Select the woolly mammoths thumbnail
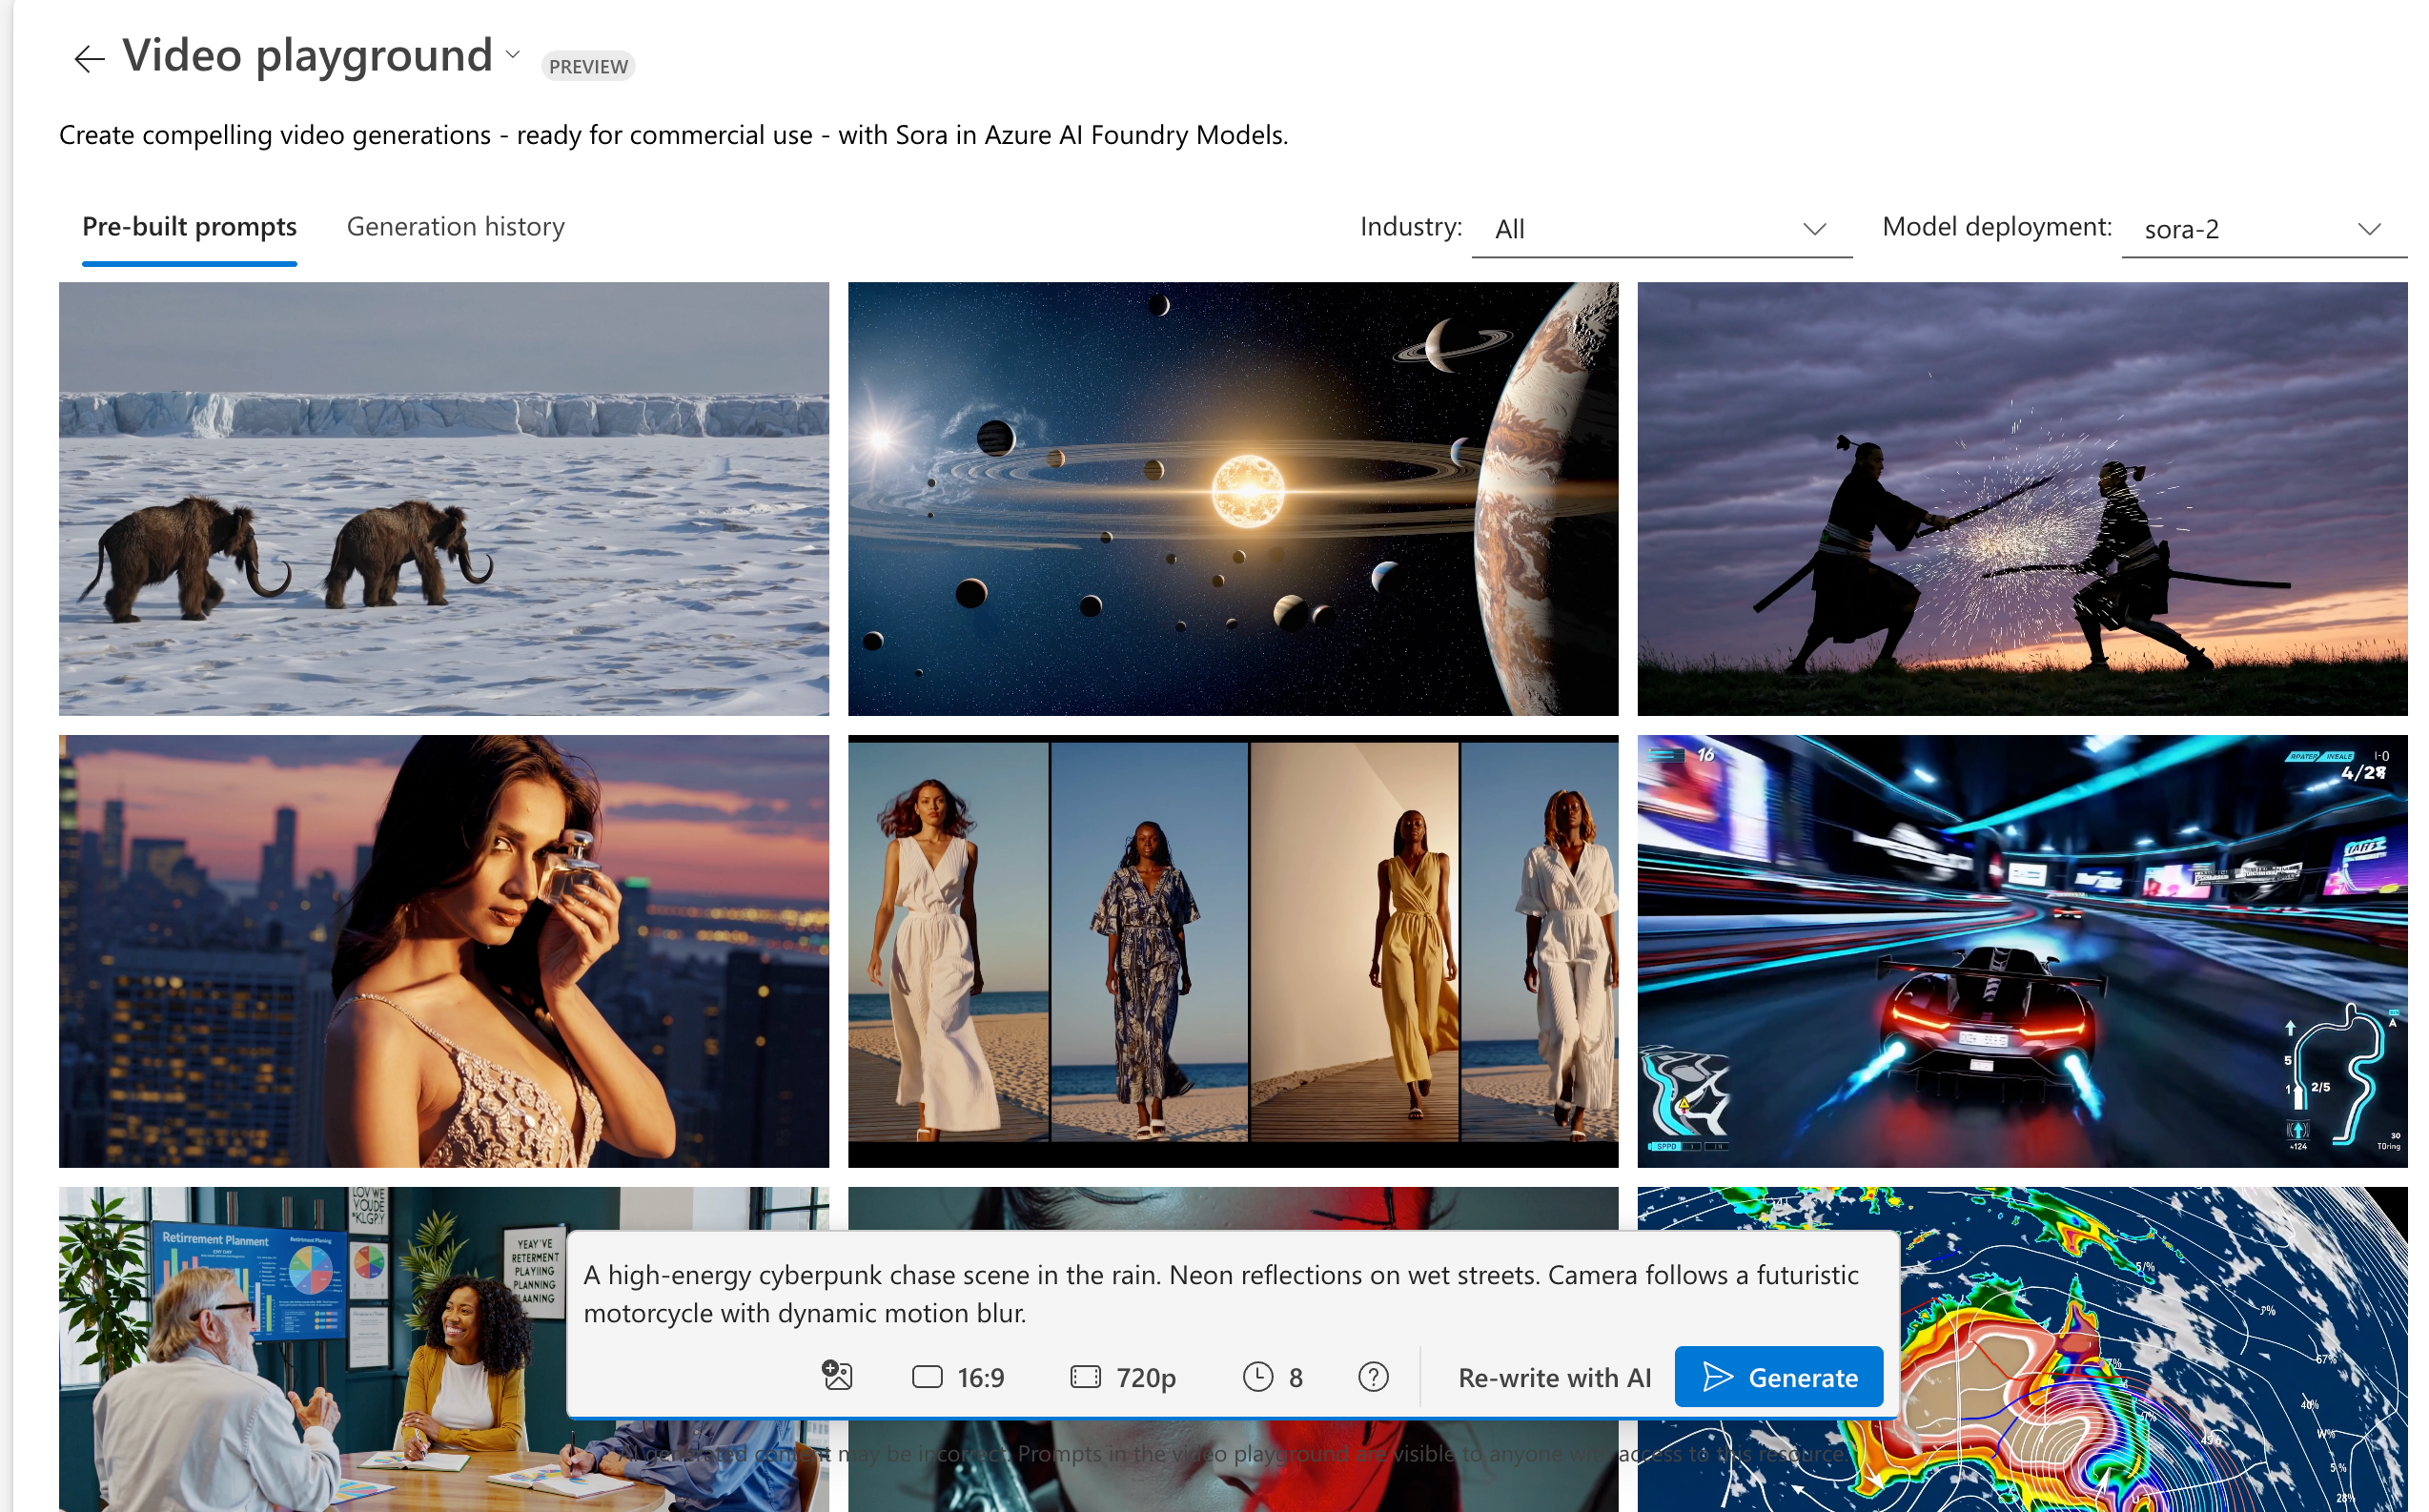 click(x=443, y=498)
